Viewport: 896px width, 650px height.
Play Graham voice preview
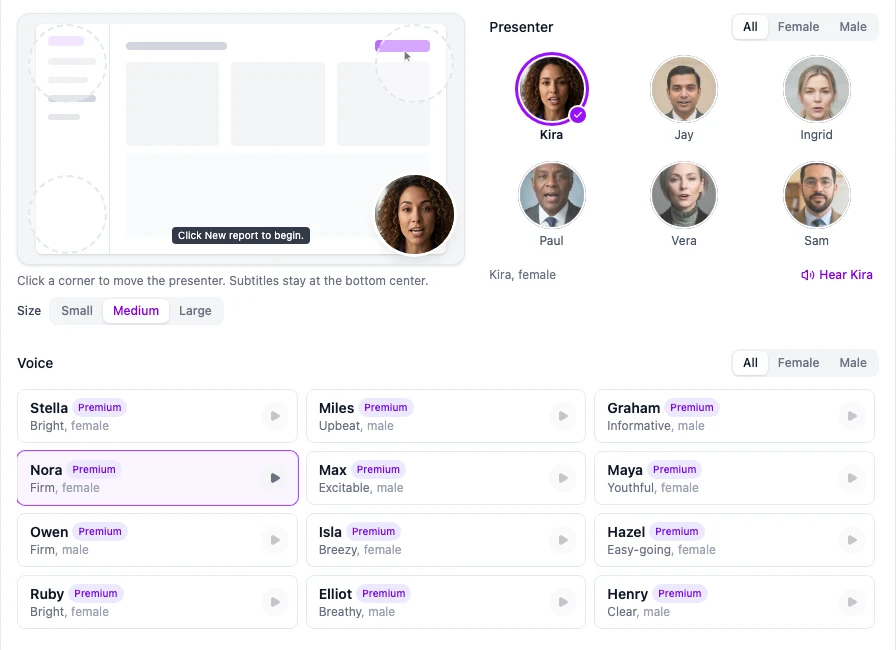tap(851, 416)
